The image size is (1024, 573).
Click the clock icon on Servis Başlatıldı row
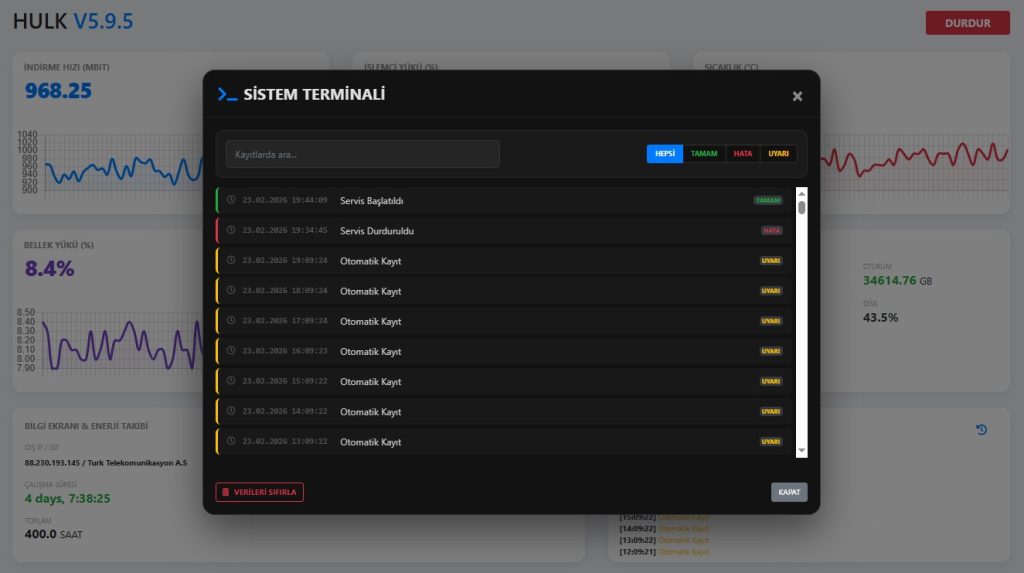pyautogui.click(x=231, y=200)
